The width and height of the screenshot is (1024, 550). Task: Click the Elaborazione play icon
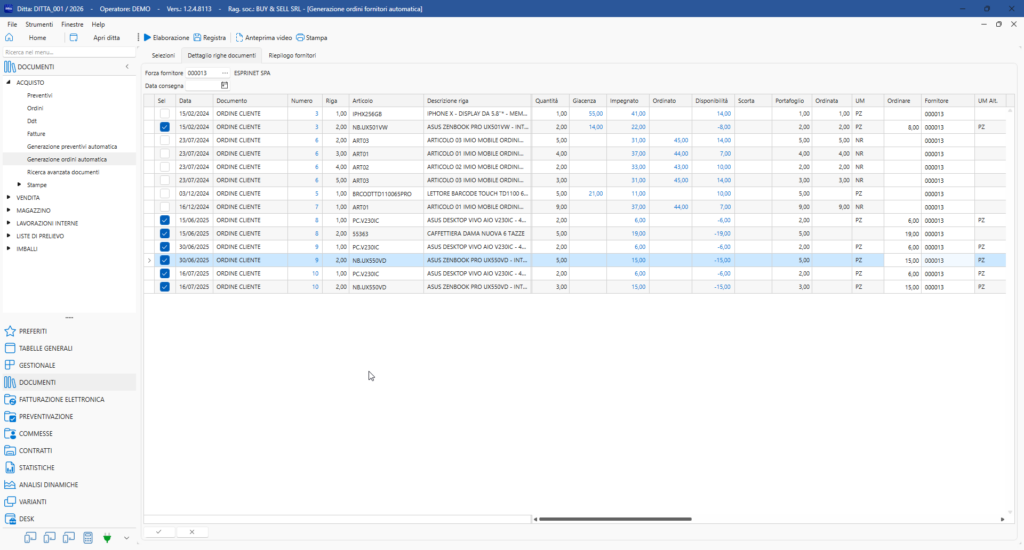[148, 38]
